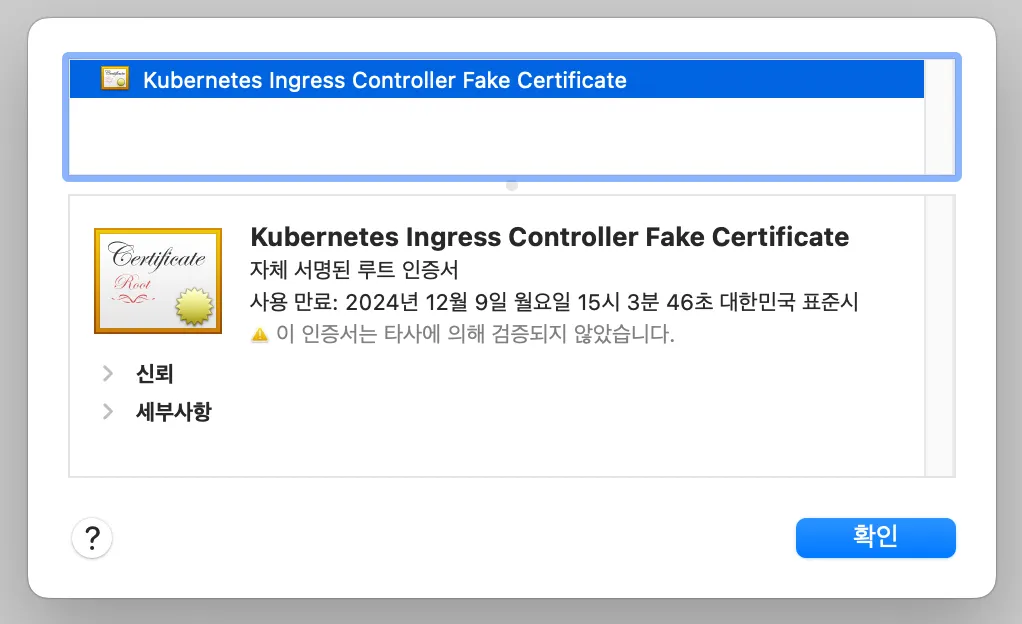Click the 신뢰 section label
1022x624 pixels.
[155, 374]
